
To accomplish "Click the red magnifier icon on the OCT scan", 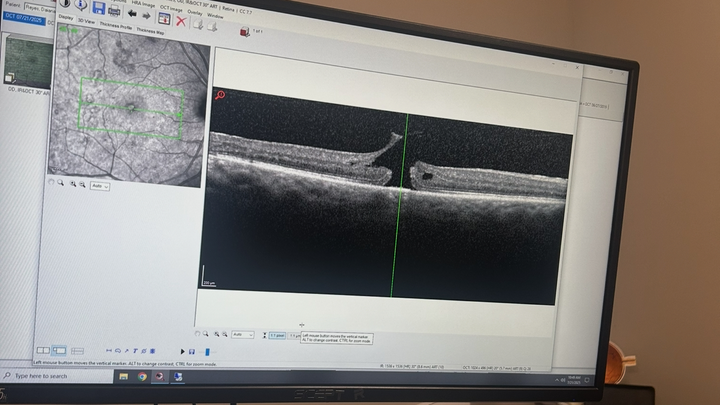I will 219,96.
